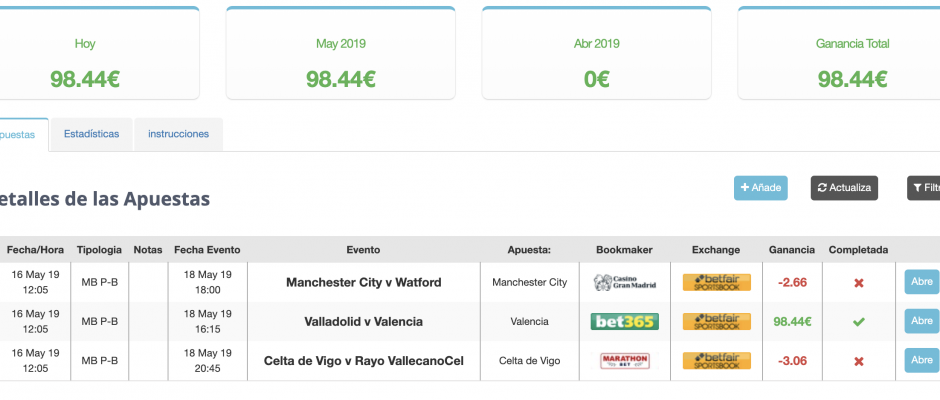
Task: Sort by the Ganancia column header
Action: [792, 249]
